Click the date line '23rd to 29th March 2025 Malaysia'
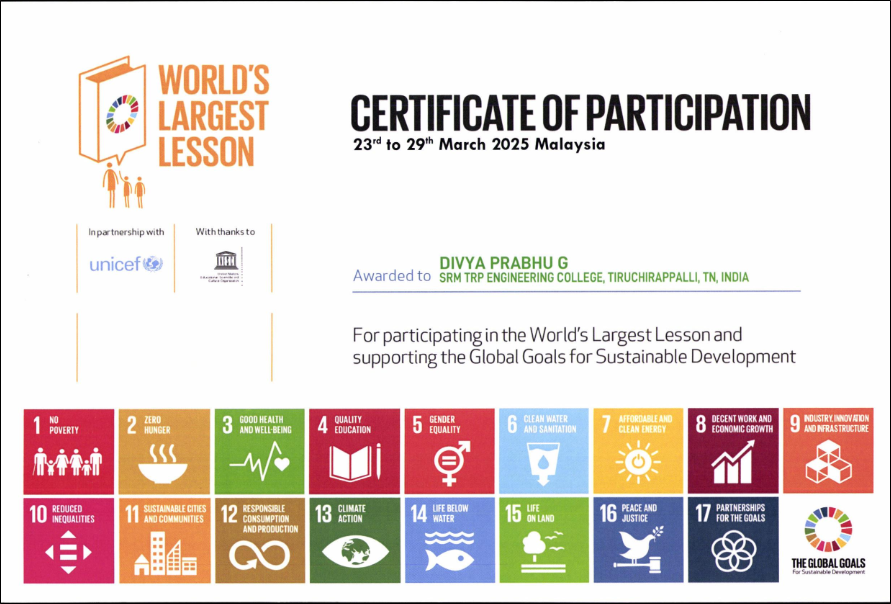891x604 pixels. click(x=479, y=144)
